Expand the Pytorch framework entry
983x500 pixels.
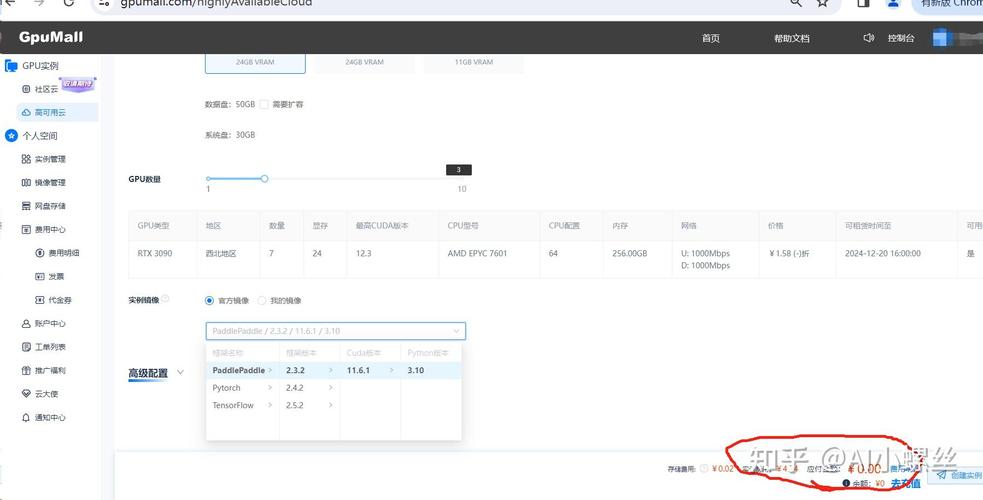[242, 388]
